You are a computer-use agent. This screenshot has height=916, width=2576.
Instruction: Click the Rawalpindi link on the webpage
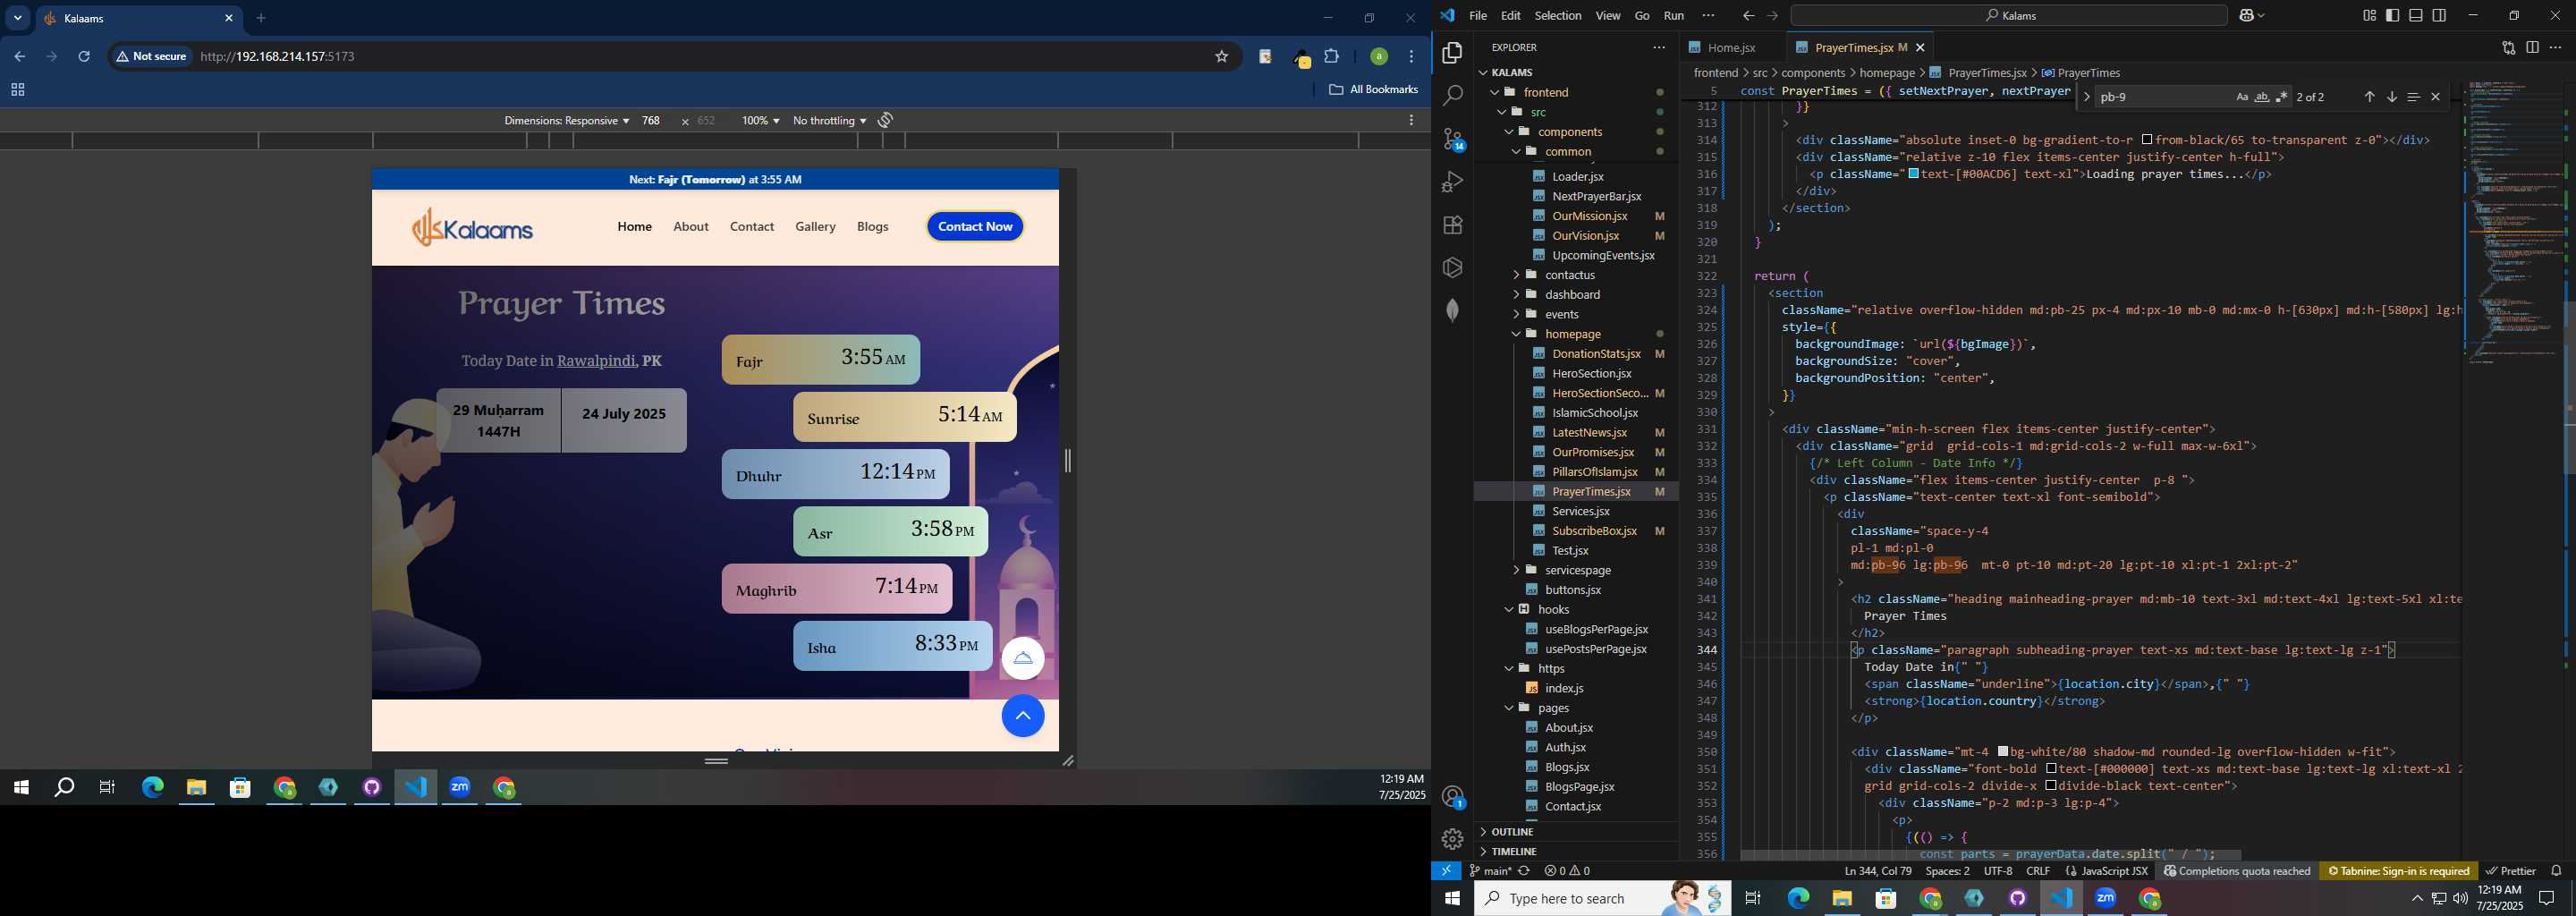point(596,361)
